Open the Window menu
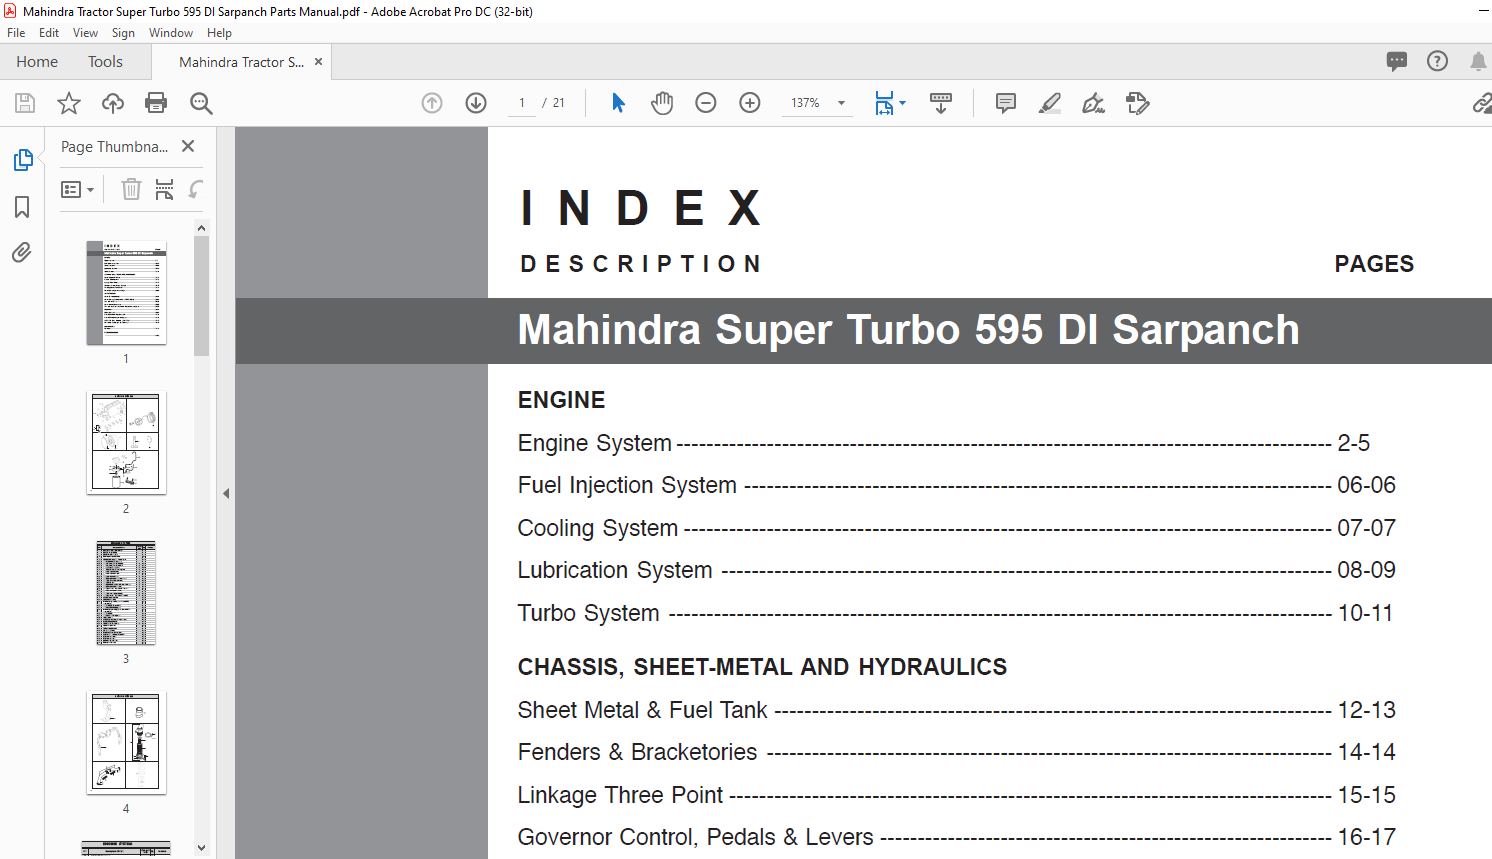Viewport: 1492px width, 859px height. click(171, 33)
